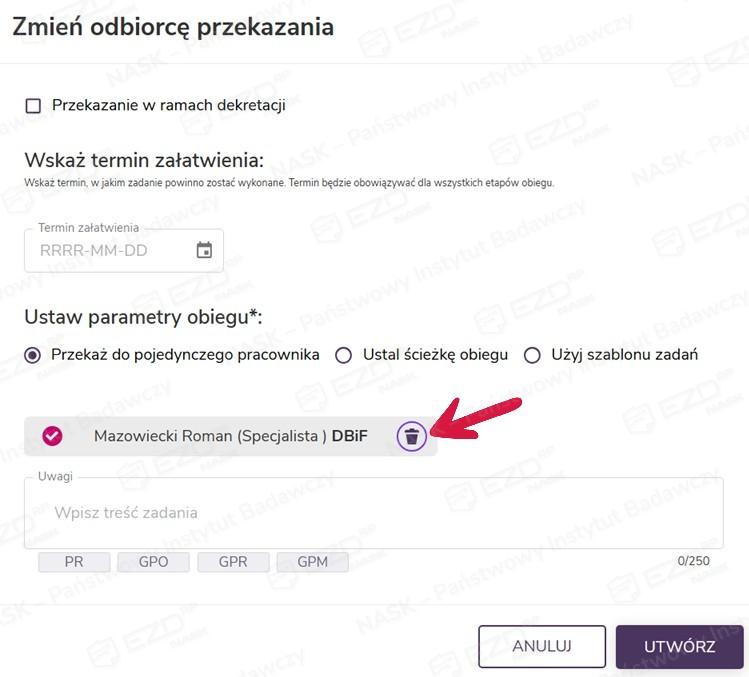749x677 pixels.
Task: Click the 0/250 character counter
Action: click(x=693, y=561)
